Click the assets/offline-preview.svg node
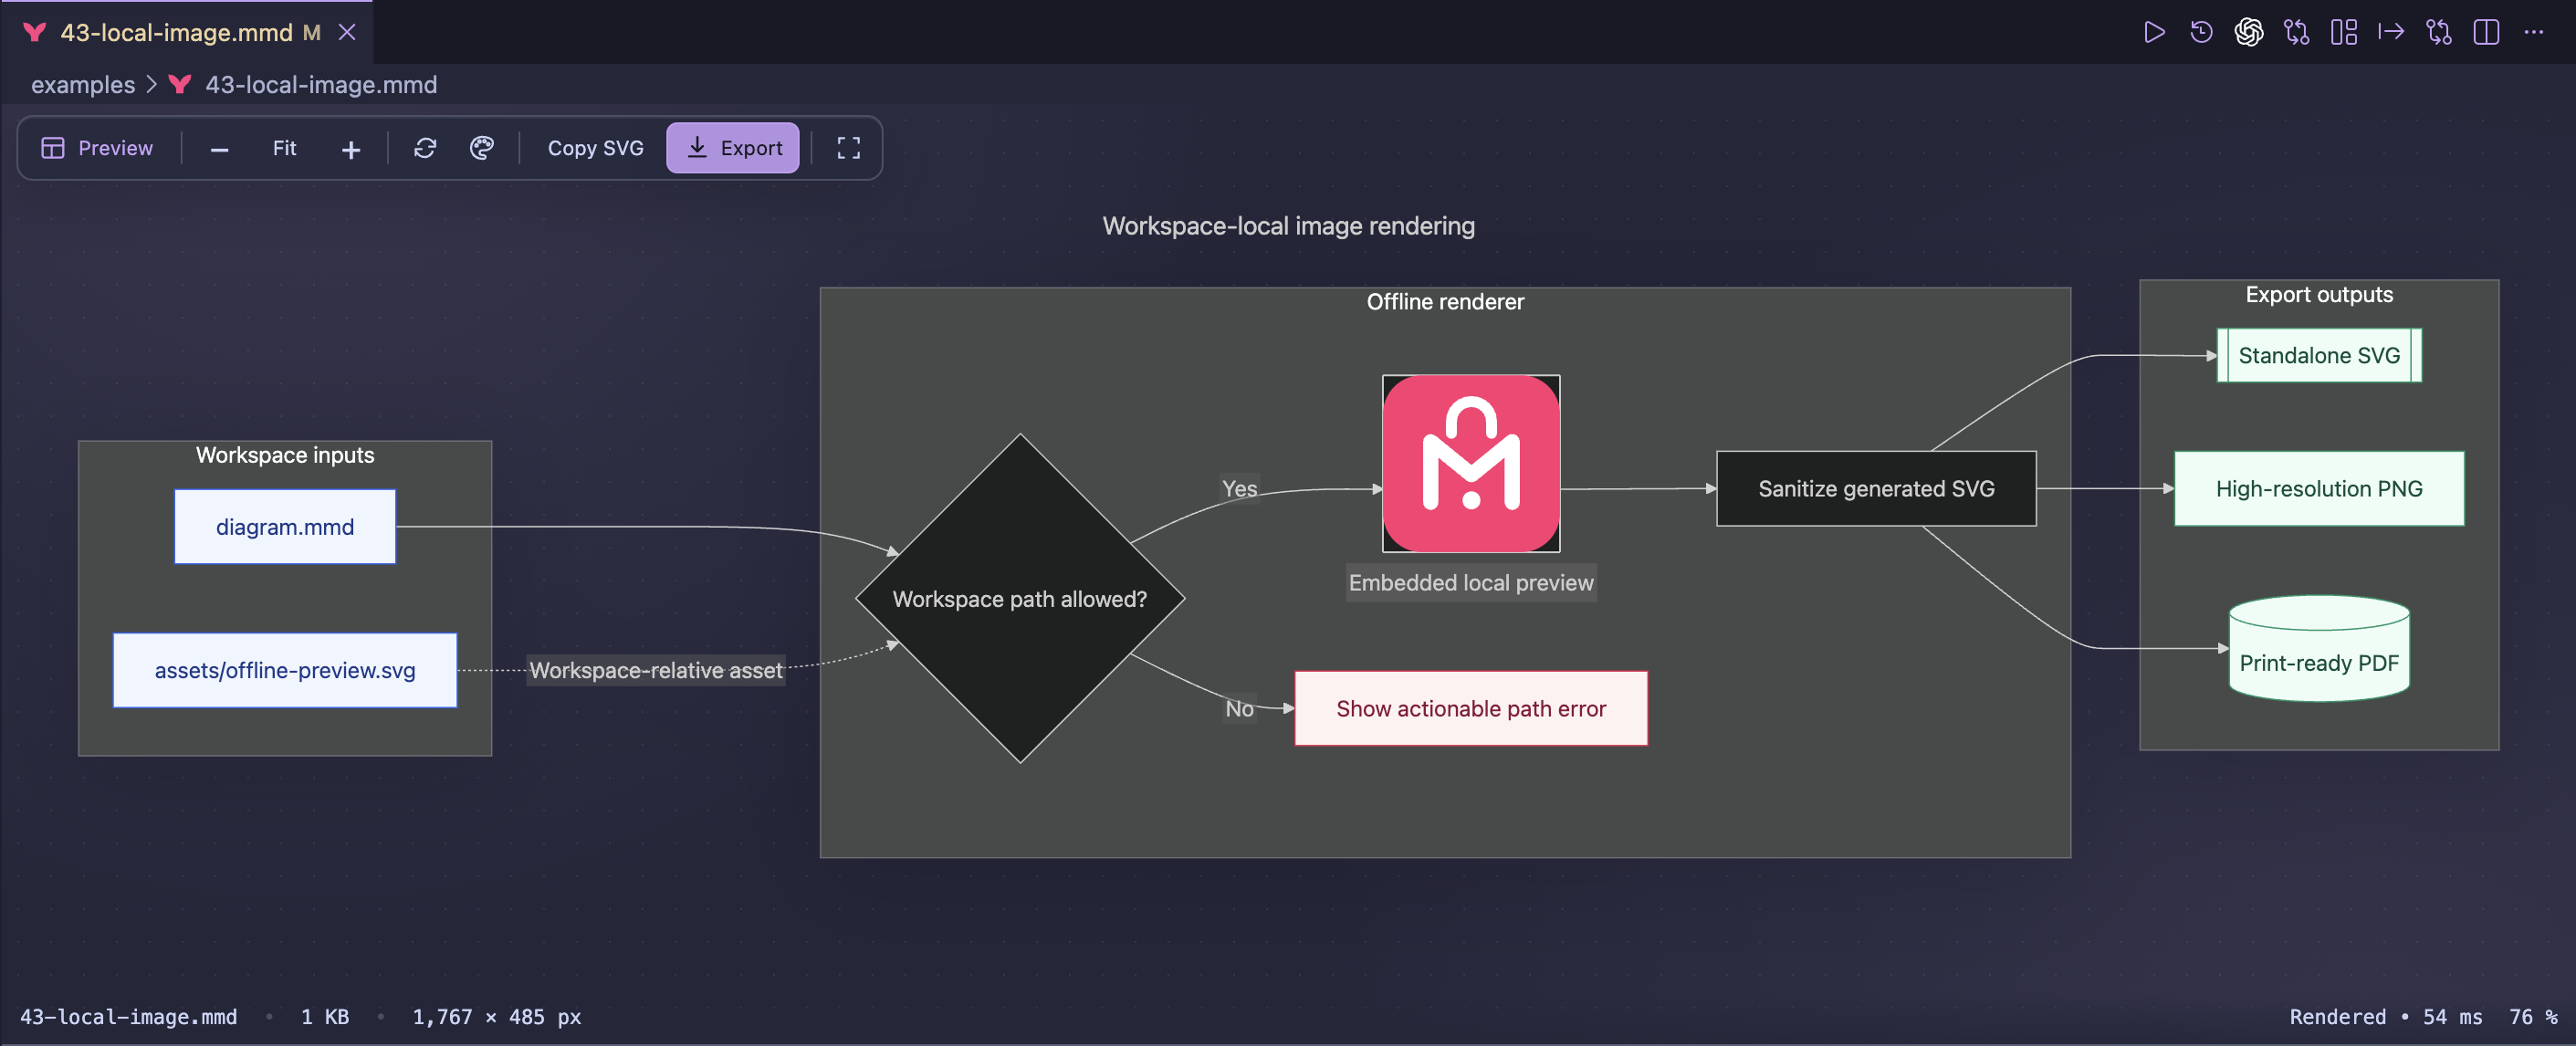This screenshot has height=1046, width=2576. coord(285,670)
